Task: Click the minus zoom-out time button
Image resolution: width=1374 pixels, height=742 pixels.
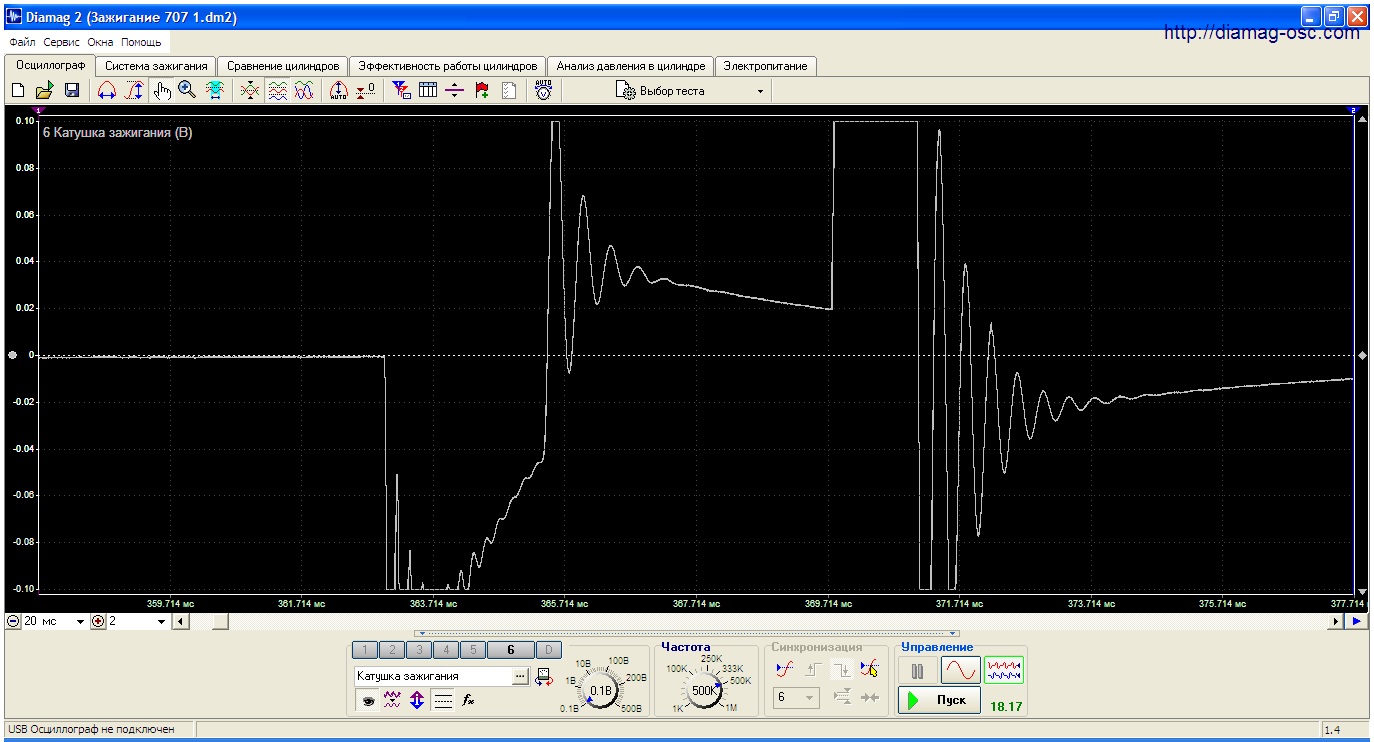Action: 13,621
